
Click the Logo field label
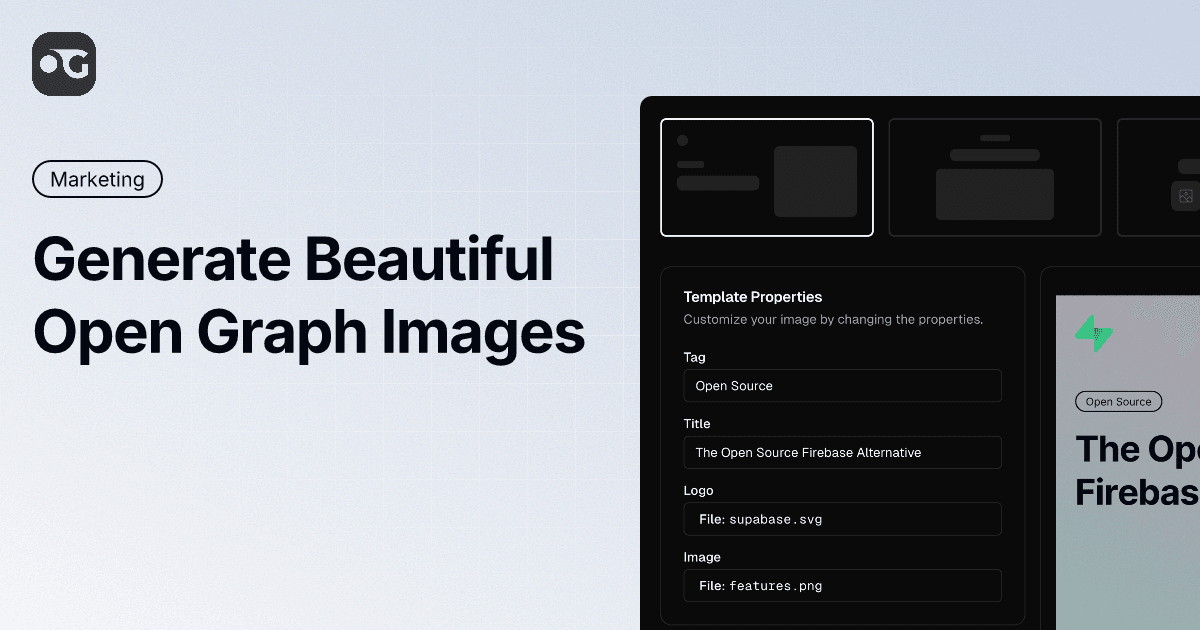tap(699, 491)
